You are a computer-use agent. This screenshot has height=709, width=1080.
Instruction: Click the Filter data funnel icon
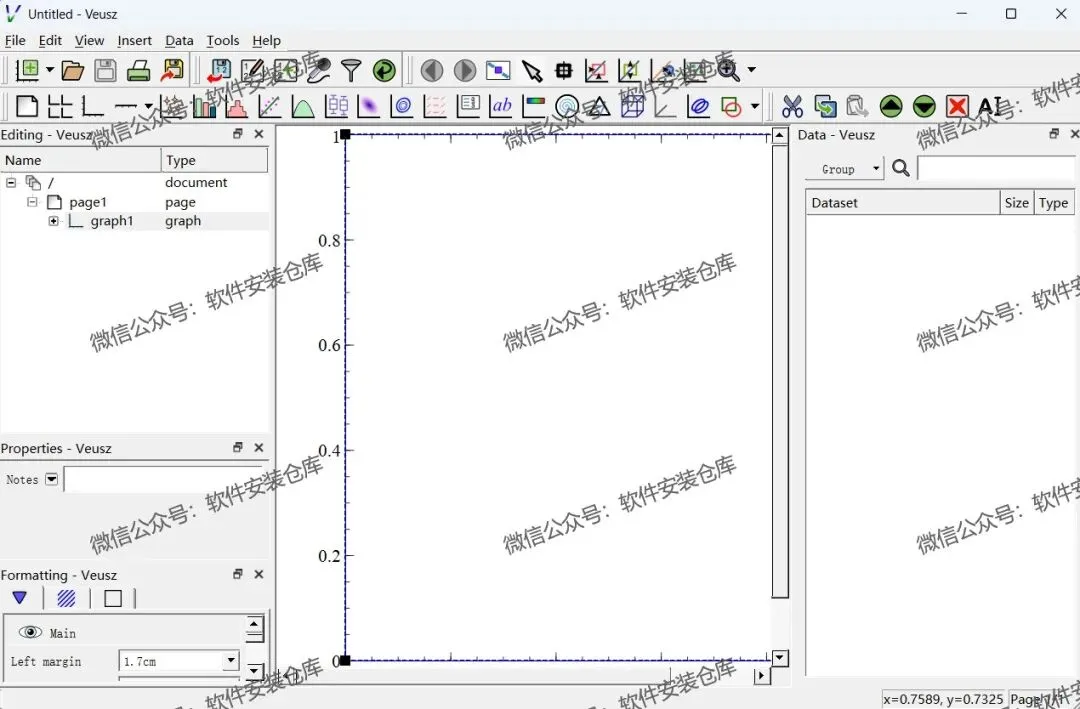tap(351, 70)
